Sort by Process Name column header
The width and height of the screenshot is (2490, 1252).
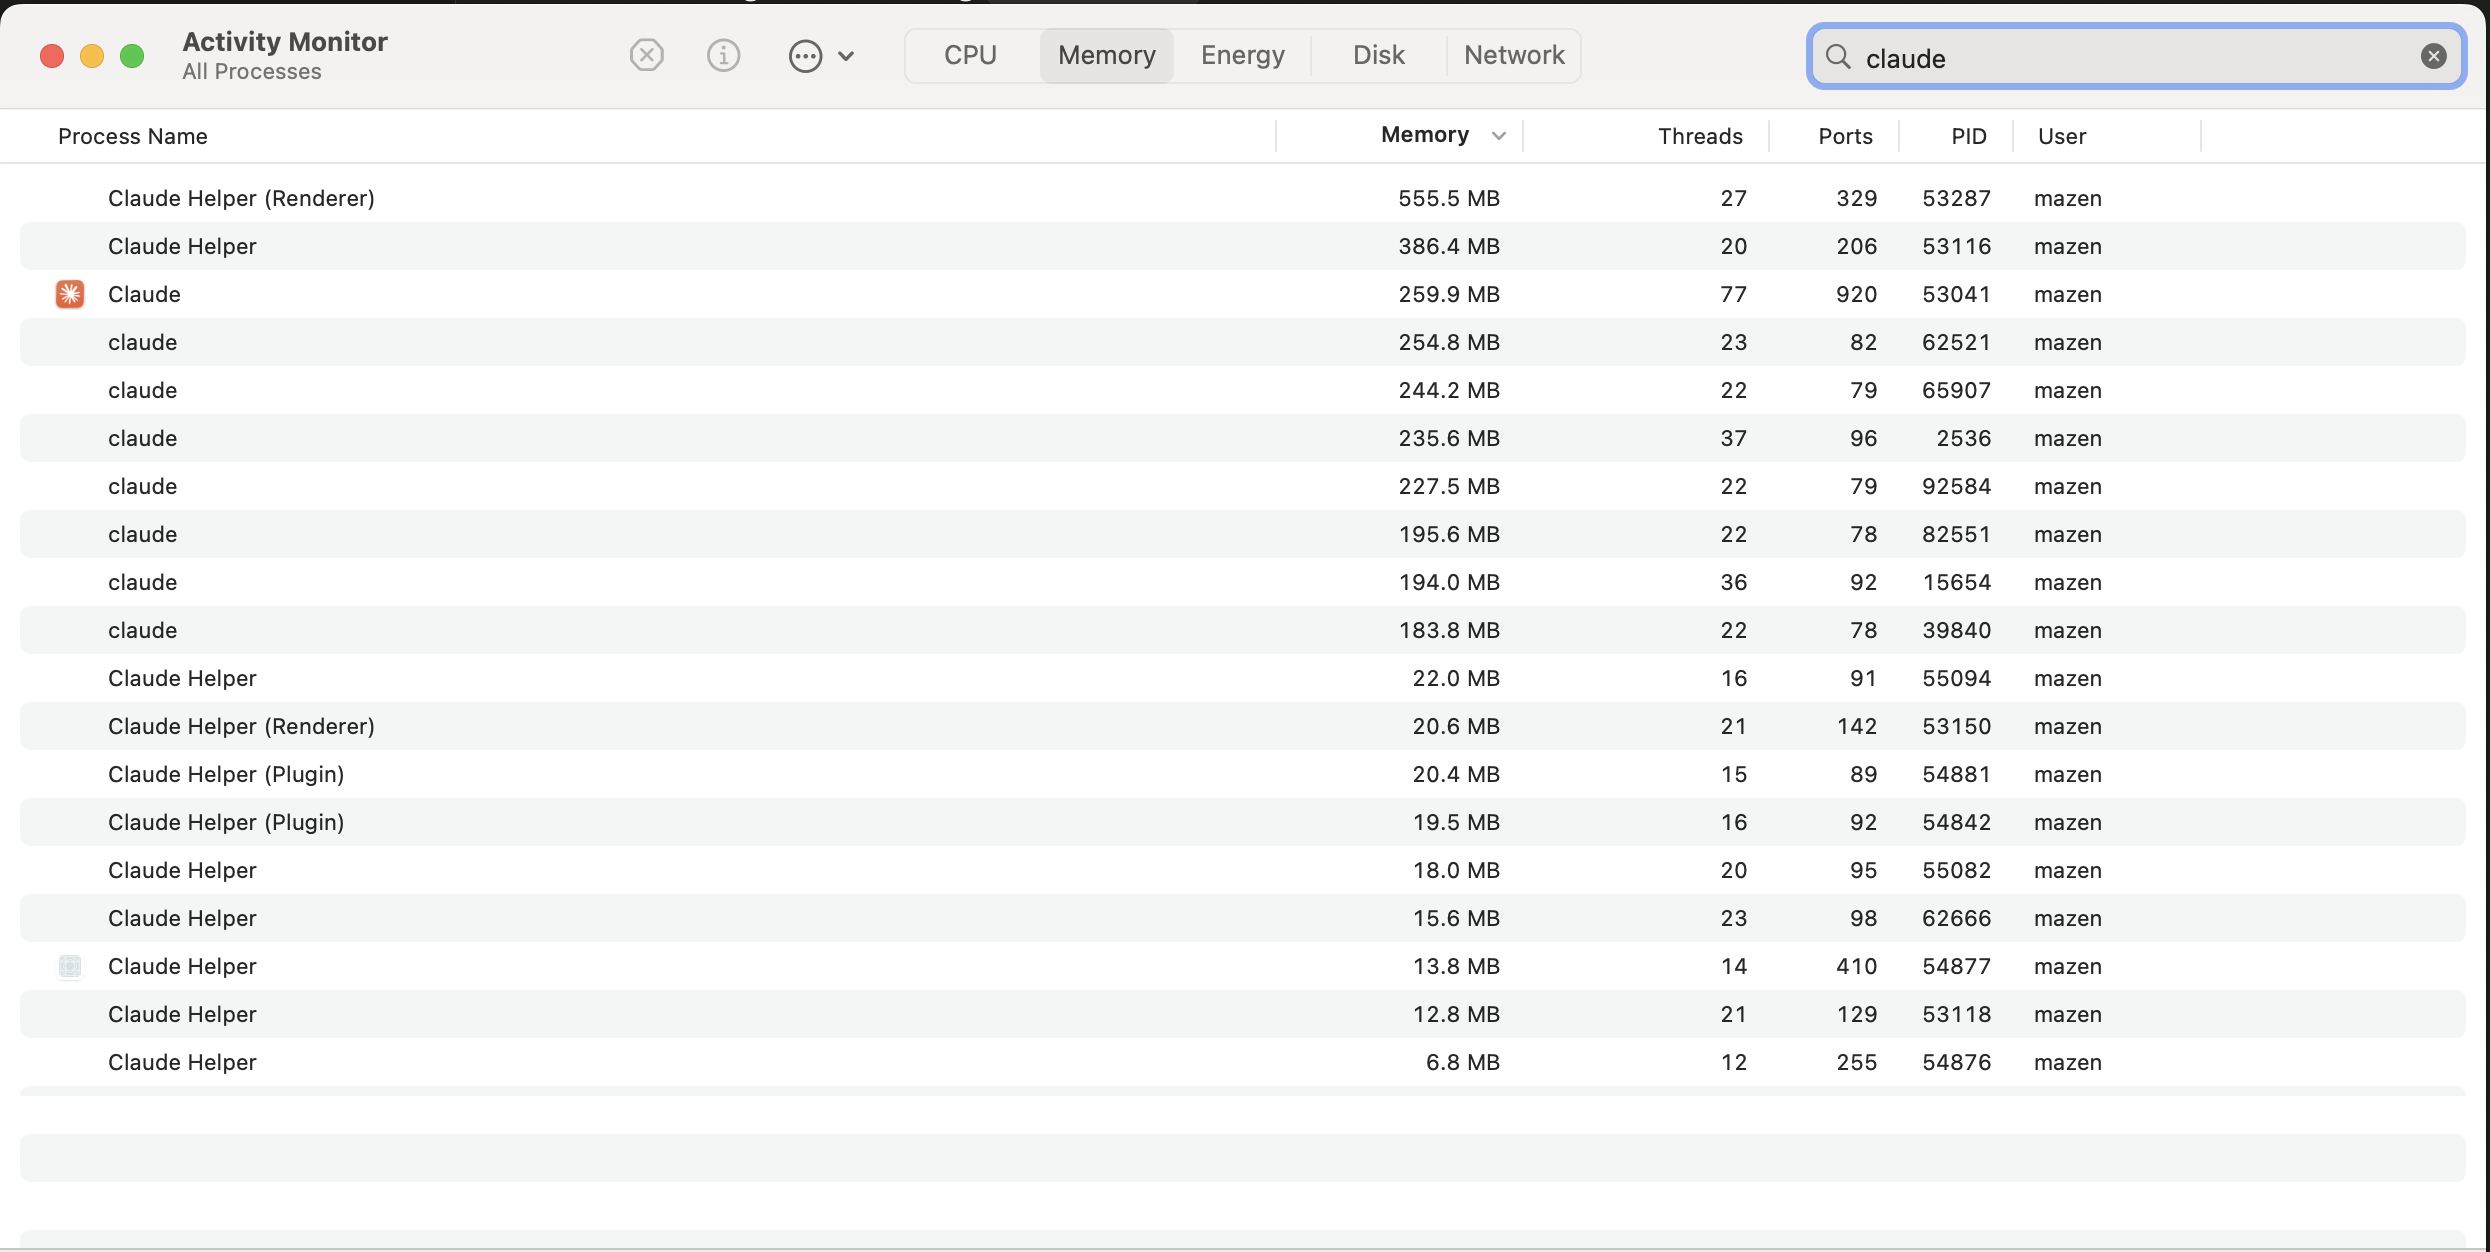(133, 136)
